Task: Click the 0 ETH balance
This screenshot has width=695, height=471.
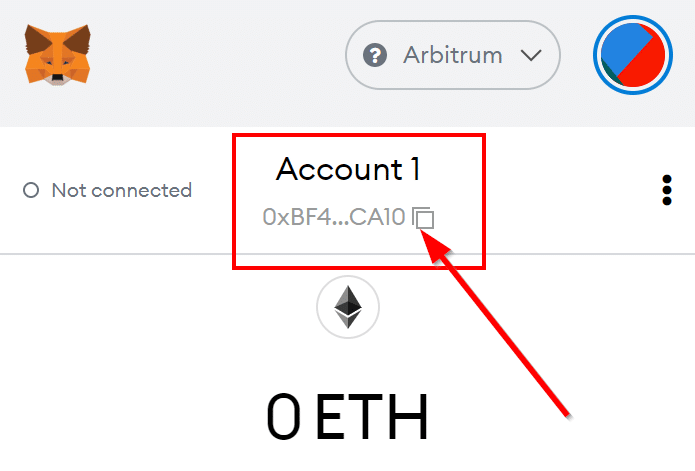Action: point(347,417)
